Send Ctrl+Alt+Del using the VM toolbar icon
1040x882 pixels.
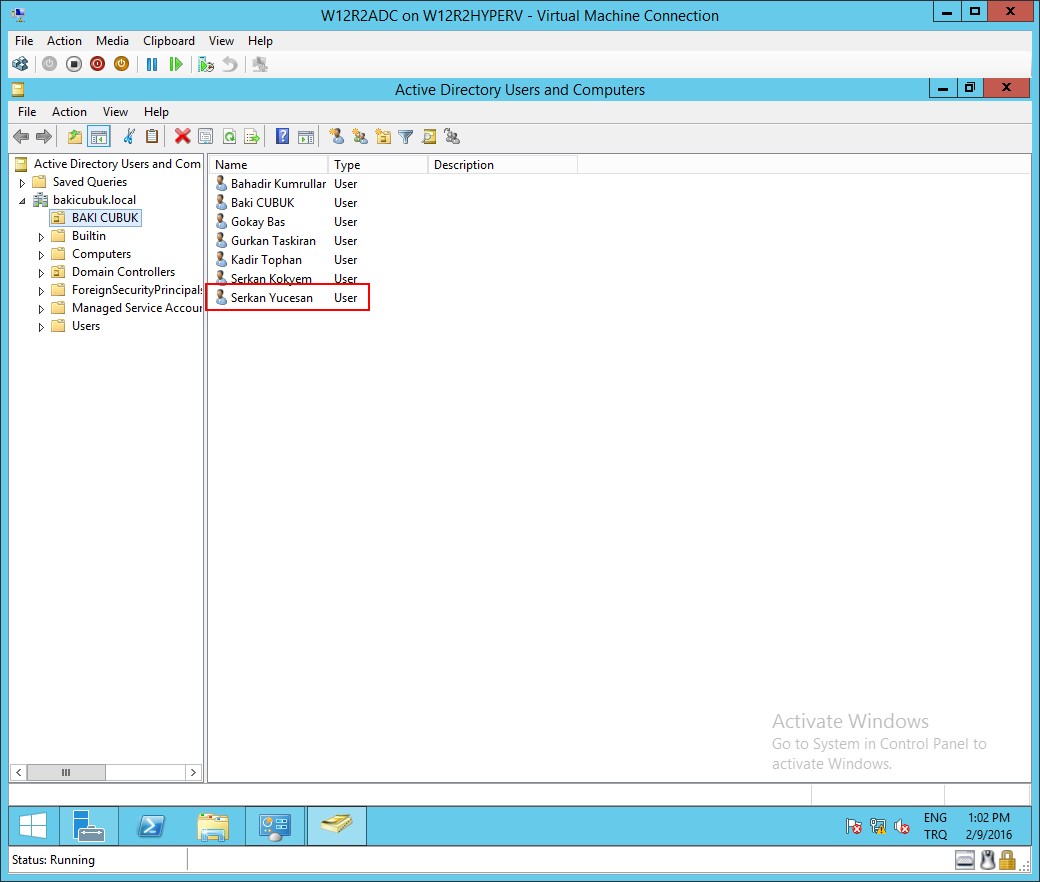tap(20, 64)
